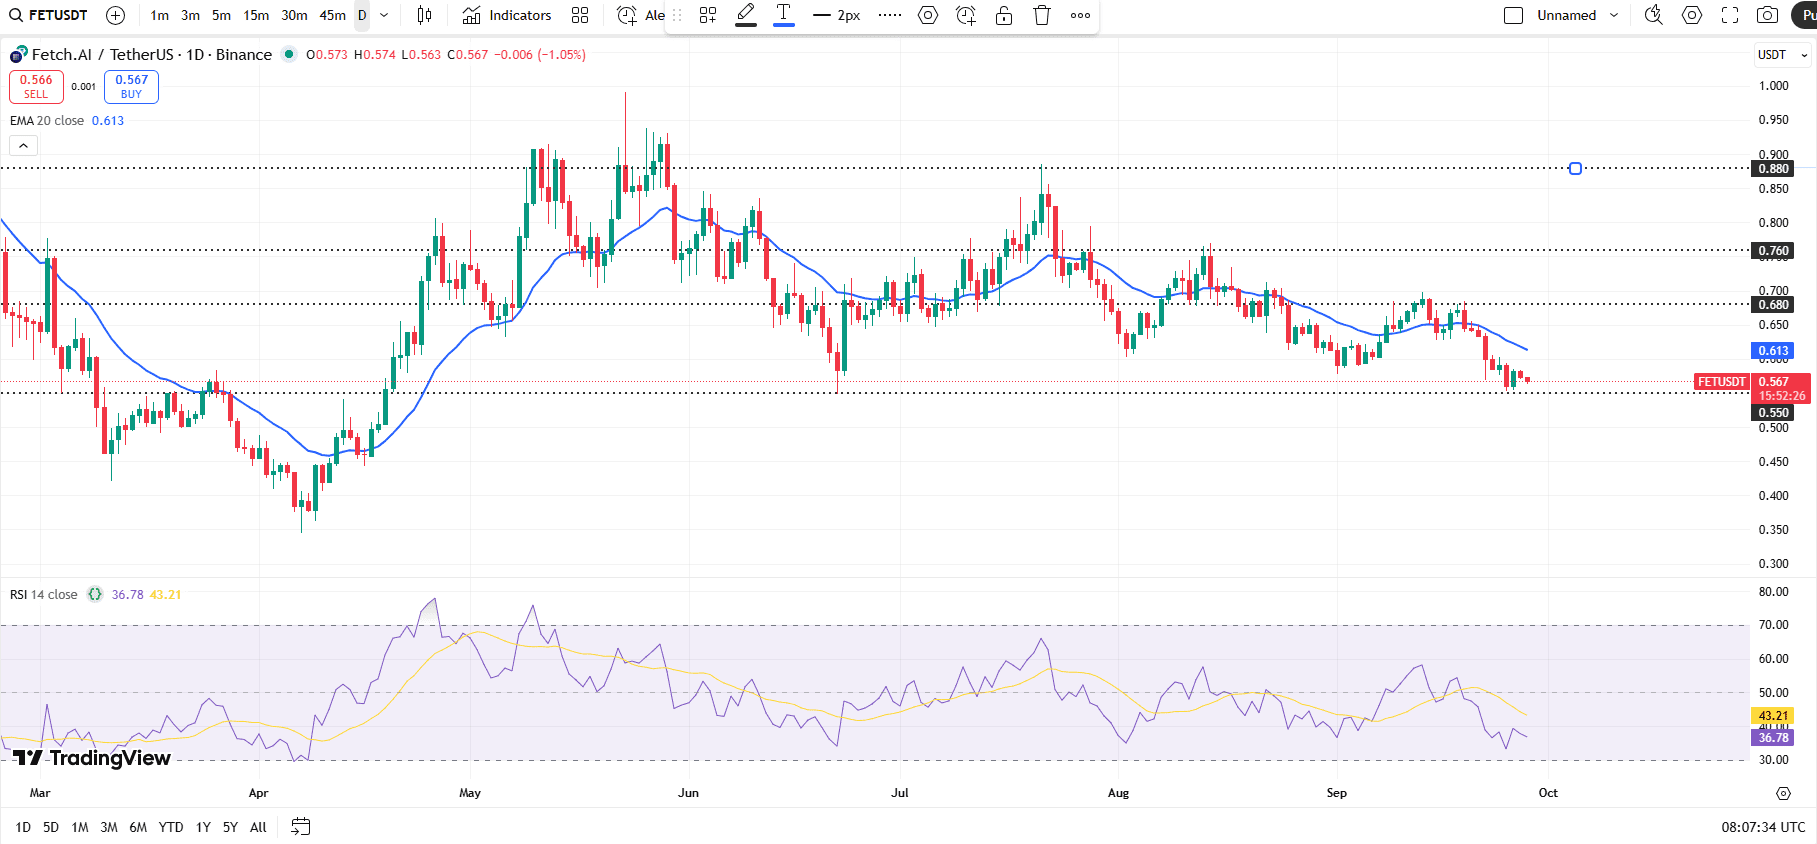Lock the selected drawing
1817x844 pixels.
[x=1004, y=15]
